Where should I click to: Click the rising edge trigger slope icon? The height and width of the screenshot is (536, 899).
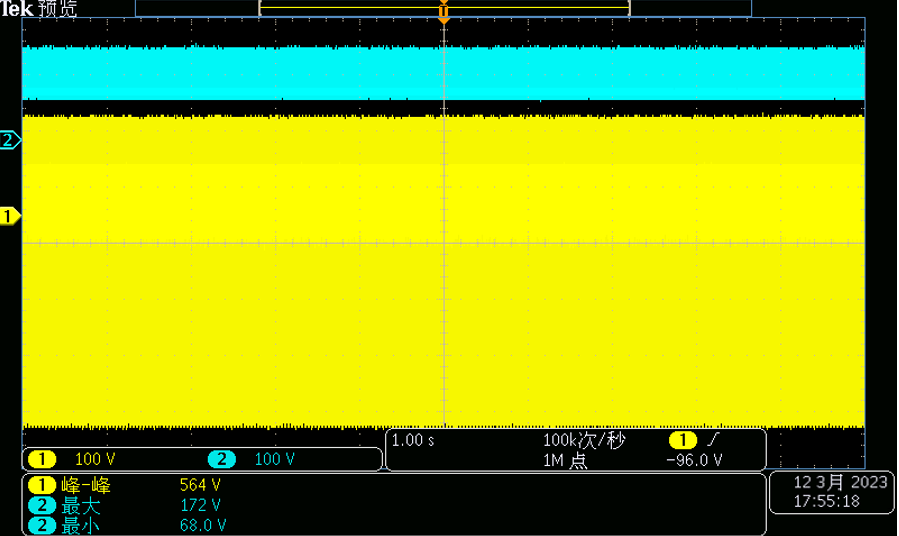coord(712,441)
